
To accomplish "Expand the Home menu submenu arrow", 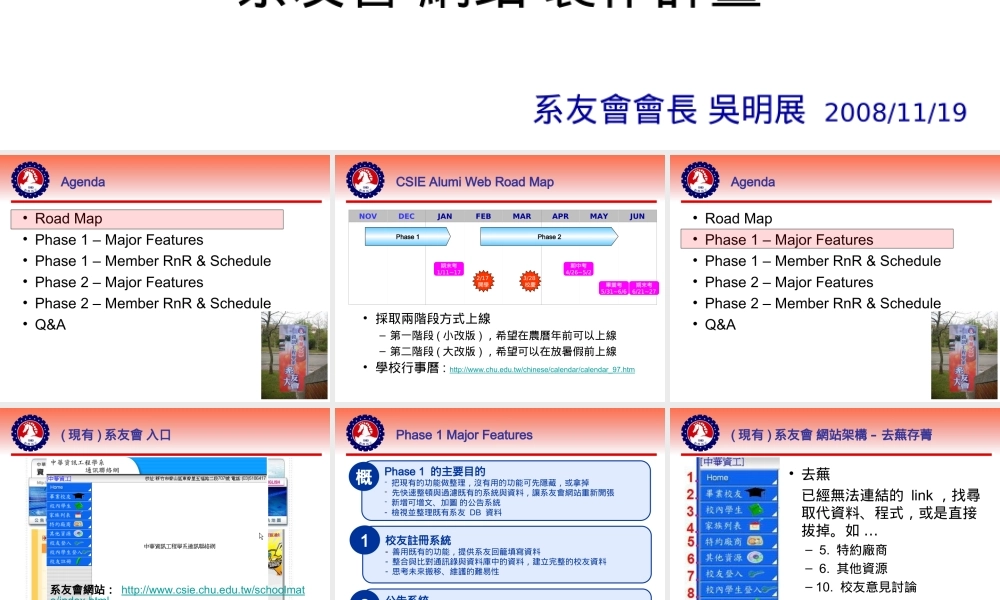I will [x=775, y=483].
